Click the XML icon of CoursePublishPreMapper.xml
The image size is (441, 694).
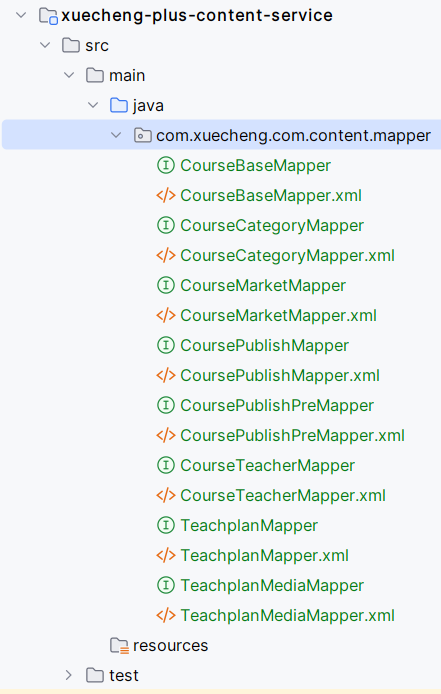[166, 436]
